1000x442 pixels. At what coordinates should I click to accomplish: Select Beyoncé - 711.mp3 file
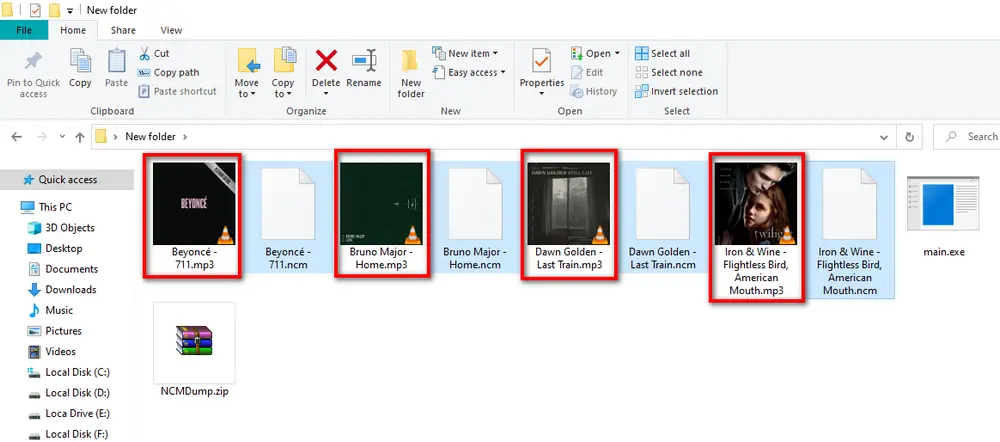point(194,217)
